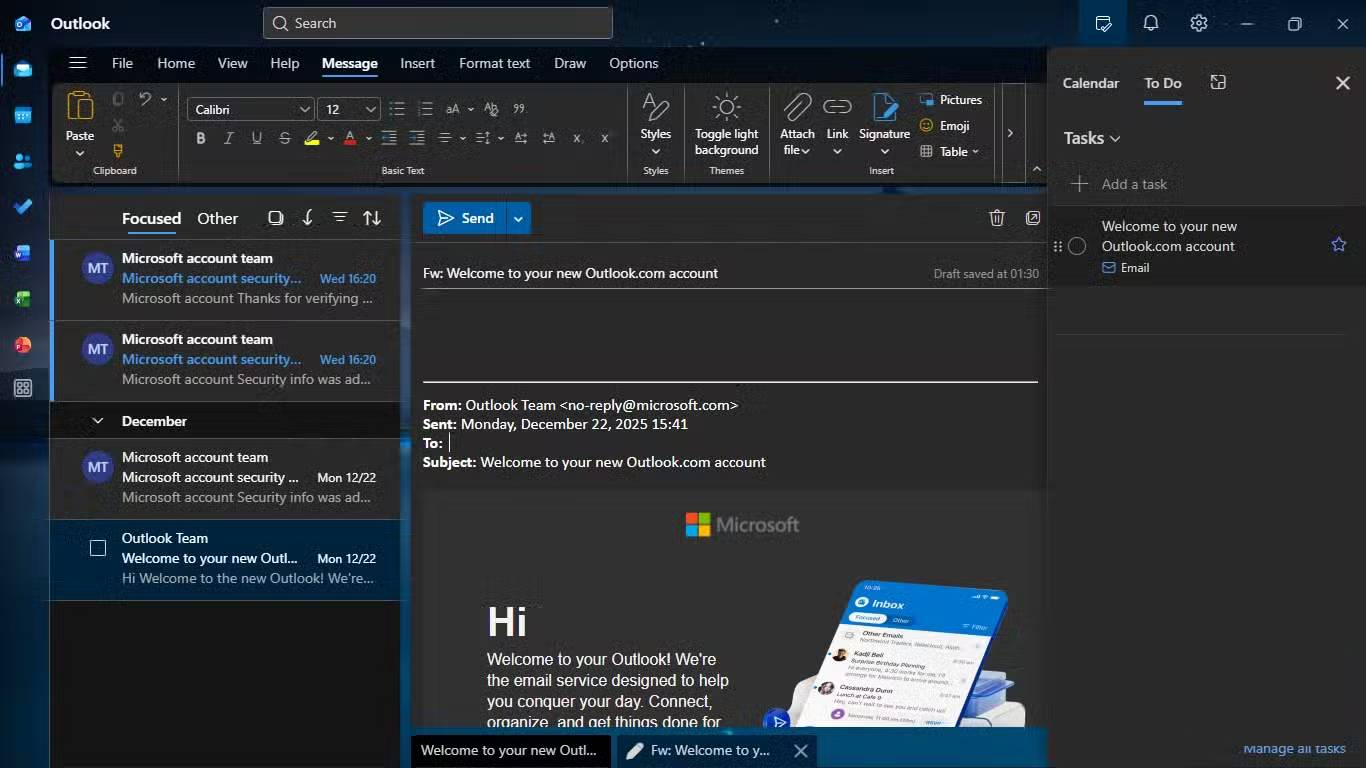The height and width of the screenshot is (768, 1366).
Task: Star the Welcome task as important
Action: 1338,245
